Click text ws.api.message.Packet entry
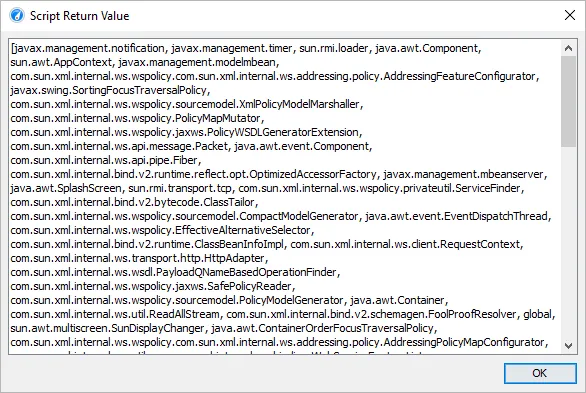 pyautogui.click(x=119, y=146)
